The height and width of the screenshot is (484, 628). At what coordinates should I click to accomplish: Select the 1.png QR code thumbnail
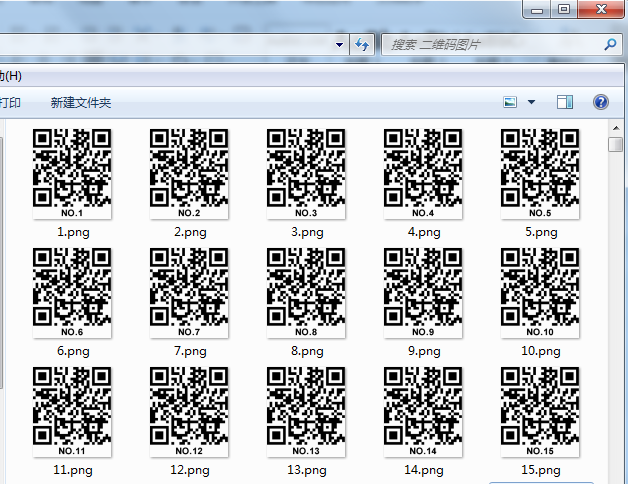coord(71,173)
